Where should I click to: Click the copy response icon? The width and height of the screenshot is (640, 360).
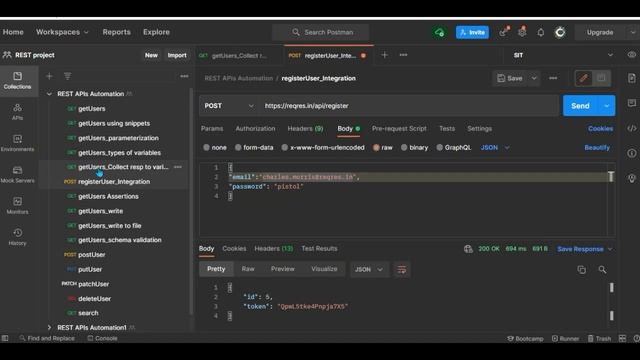point(581,269)
